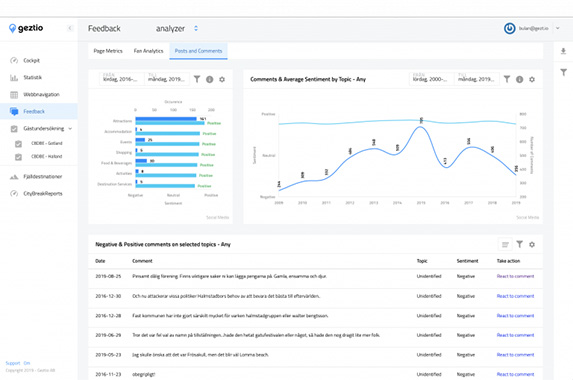
Task: Open the from date field in the occurrence chart
Action: [x=122, y=79]
